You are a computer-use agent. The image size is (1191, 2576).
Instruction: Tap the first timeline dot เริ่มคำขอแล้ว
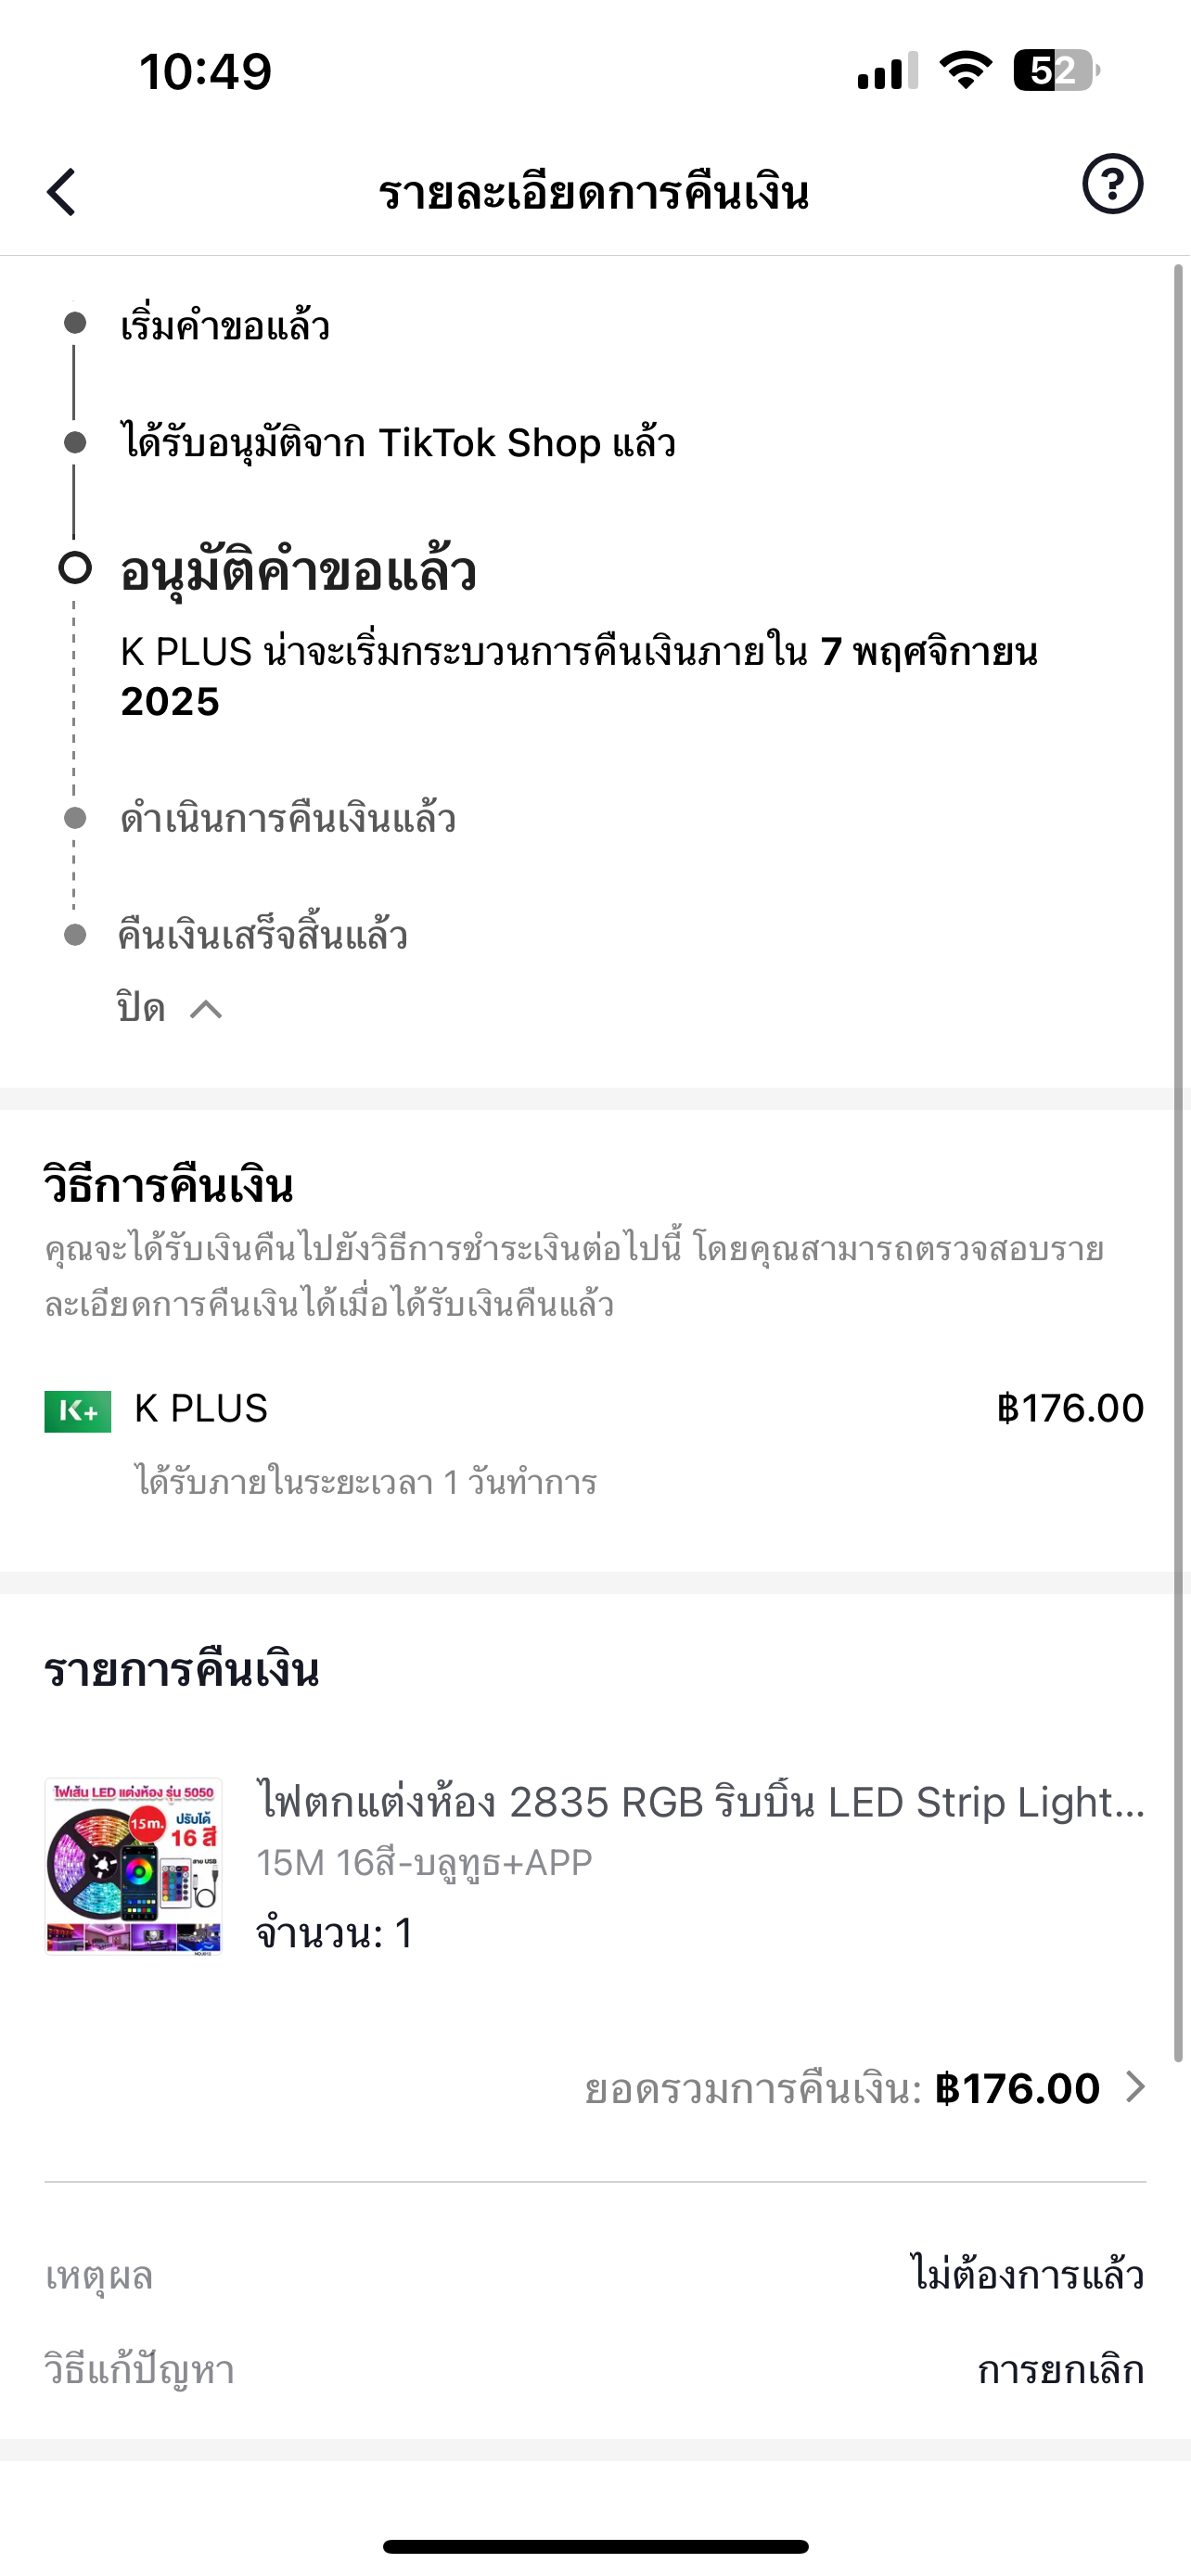(x=75, y=323)
